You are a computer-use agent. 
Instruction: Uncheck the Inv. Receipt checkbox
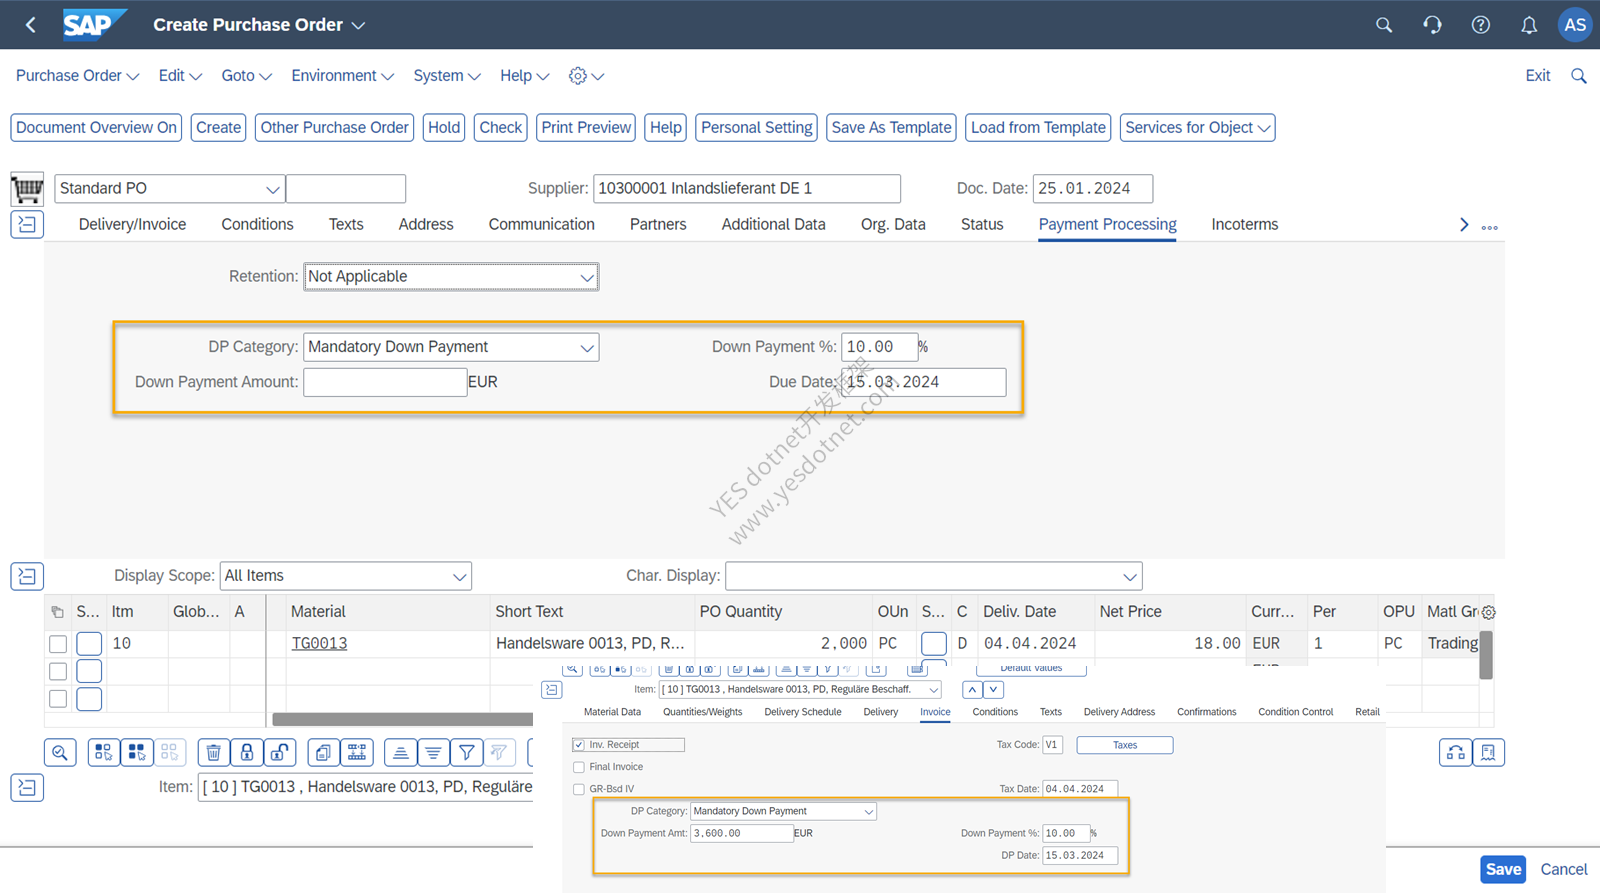(579, 745)
